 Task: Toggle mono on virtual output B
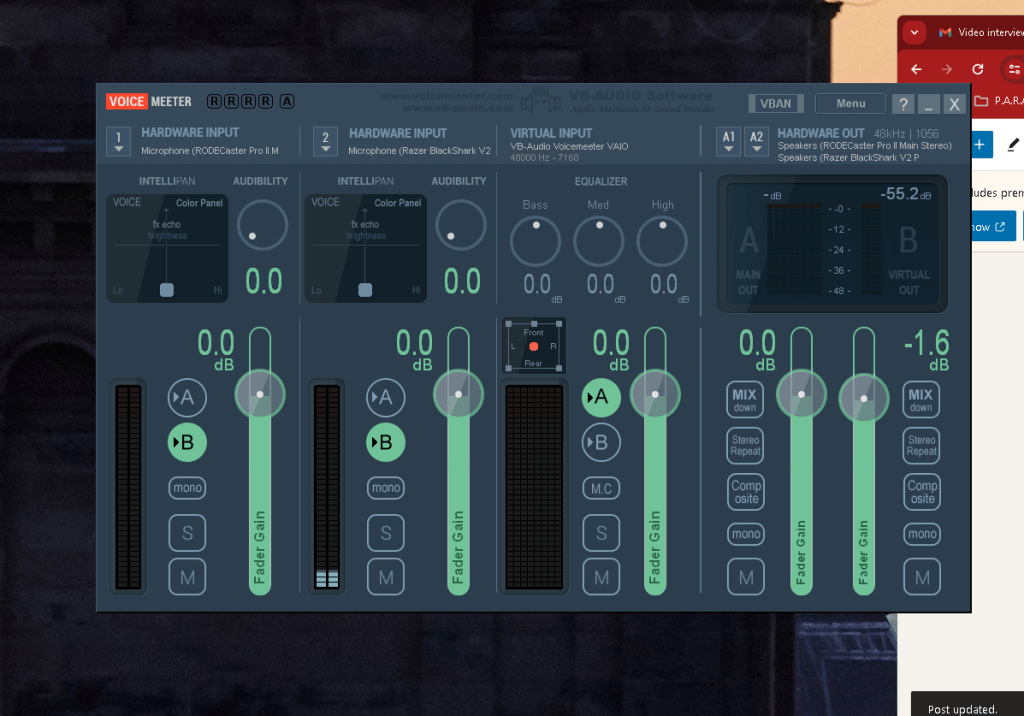[922, 534]
